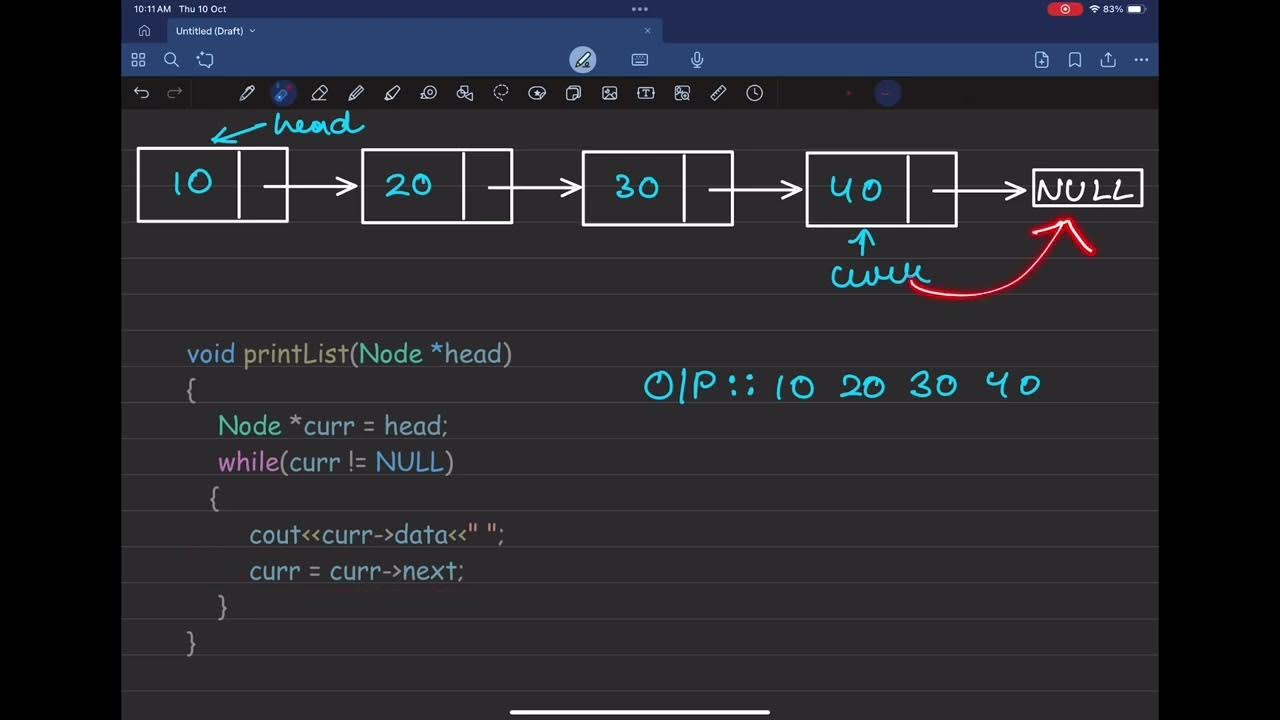Open the more options menu with three dots
The height and width of the screenshot is (720, 1280).
[1141, 60]
